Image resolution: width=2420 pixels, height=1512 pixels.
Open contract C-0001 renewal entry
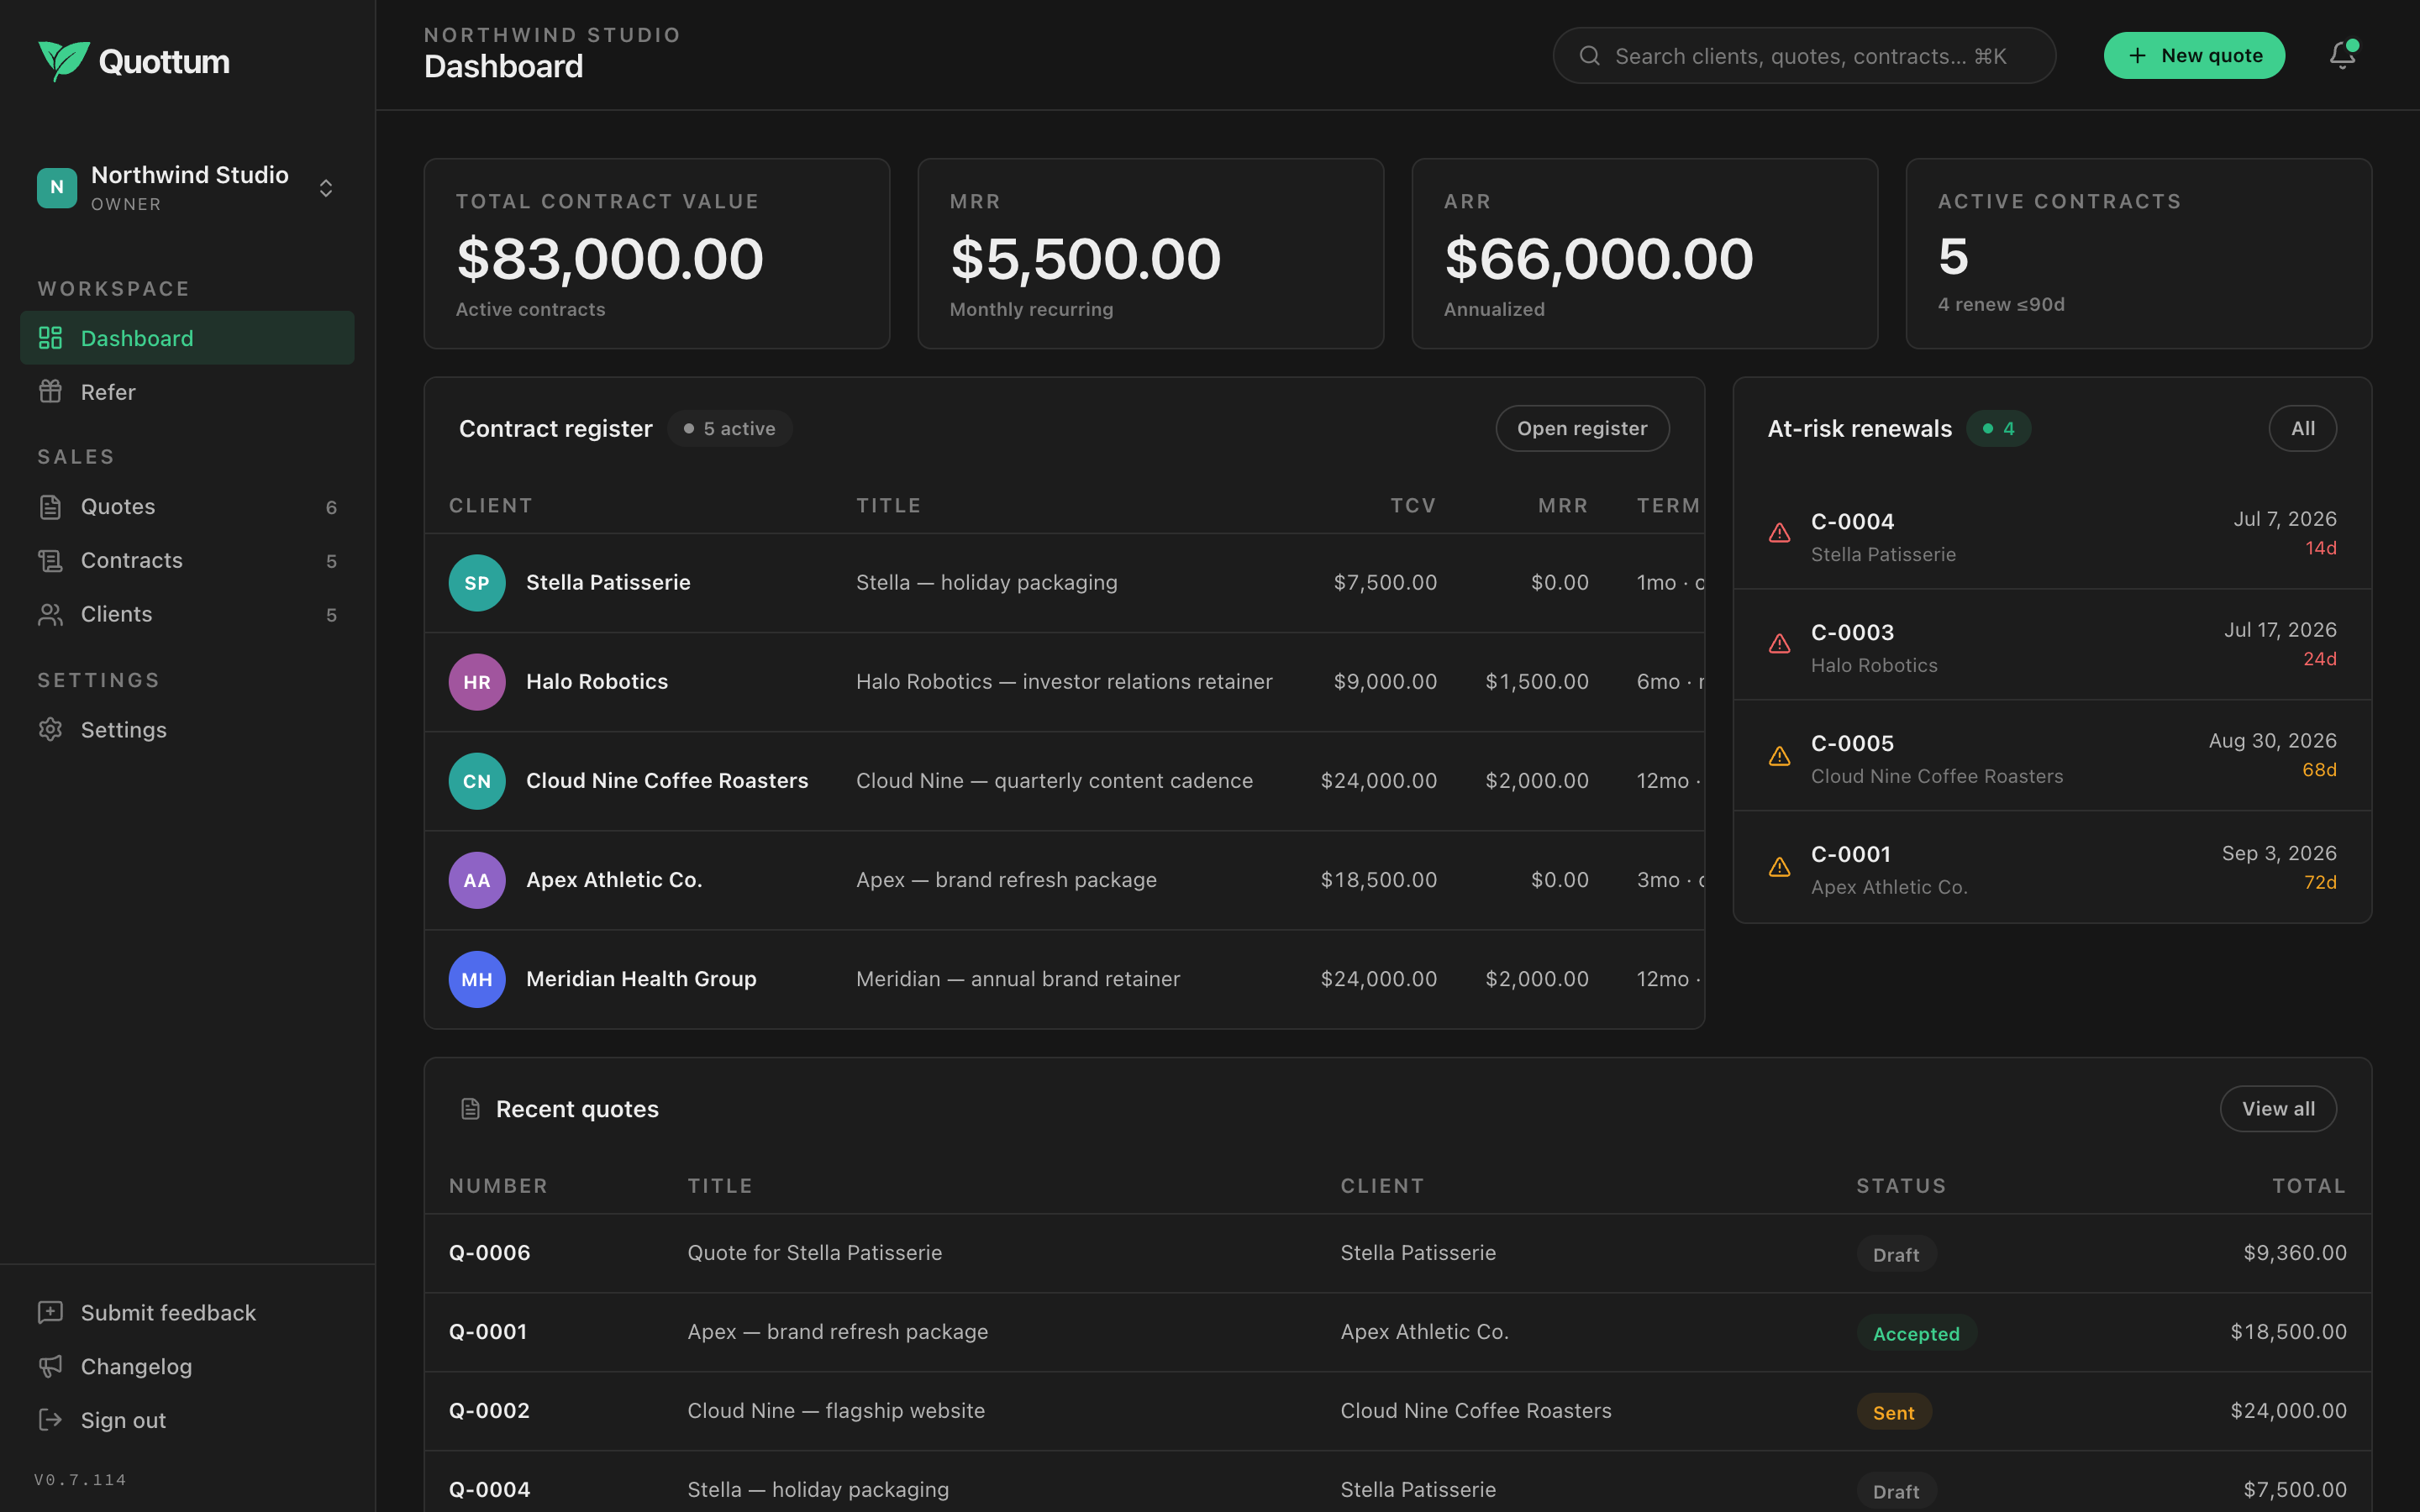pos(2052,867)
